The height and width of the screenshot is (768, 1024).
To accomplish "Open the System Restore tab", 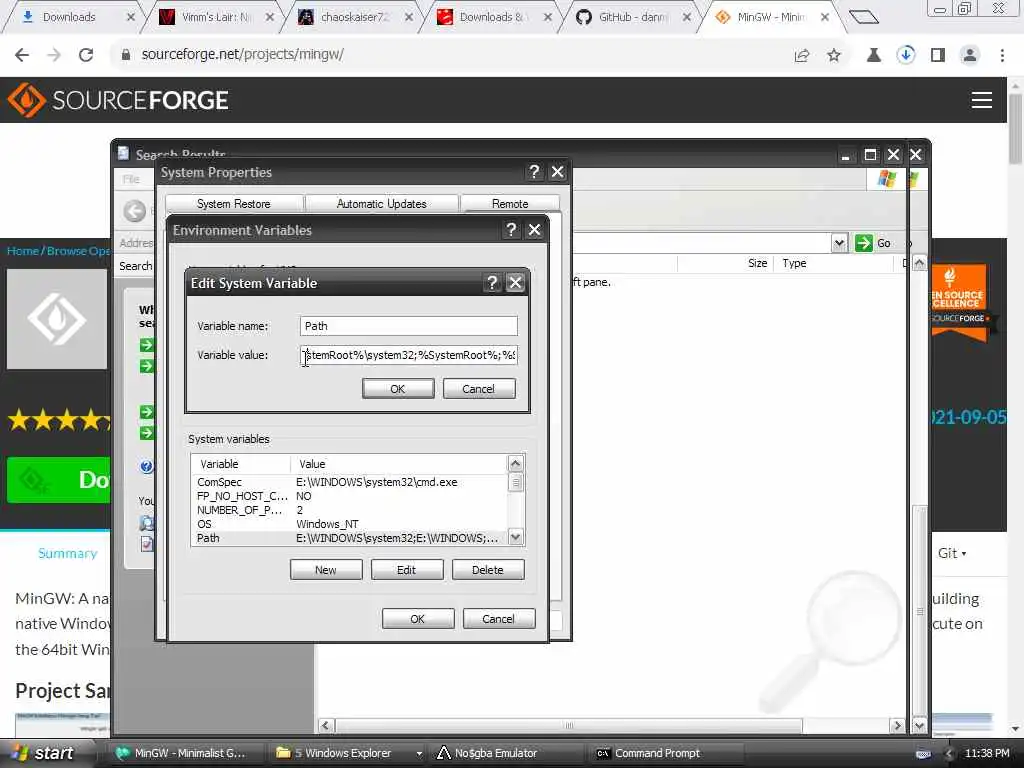I will pyautogui.click(x=234, y=204).
